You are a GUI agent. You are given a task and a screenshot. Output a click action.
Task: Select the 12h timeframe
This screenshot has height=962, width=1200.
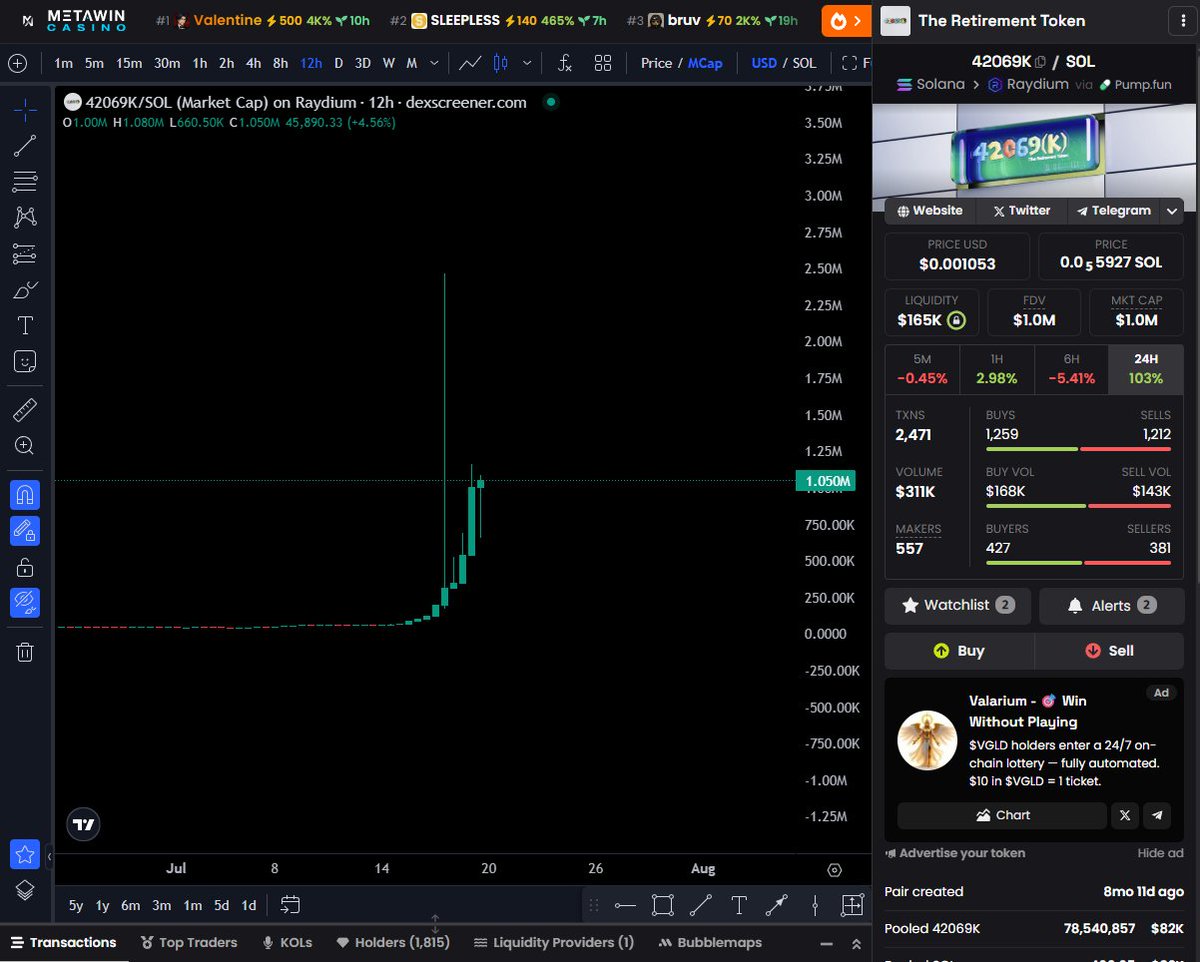pyautogui.click(x=311, y=63)
